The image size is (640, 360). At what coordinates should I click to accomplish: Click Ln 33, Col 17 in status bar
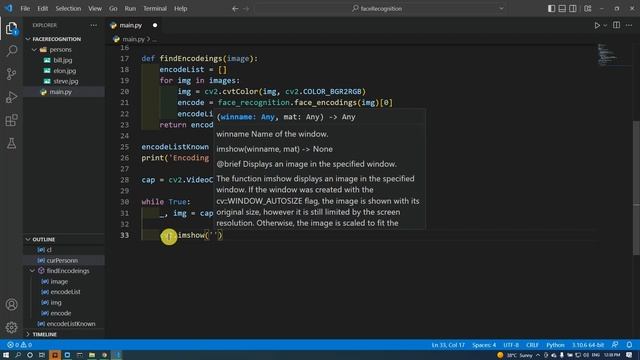pos(448,345)
